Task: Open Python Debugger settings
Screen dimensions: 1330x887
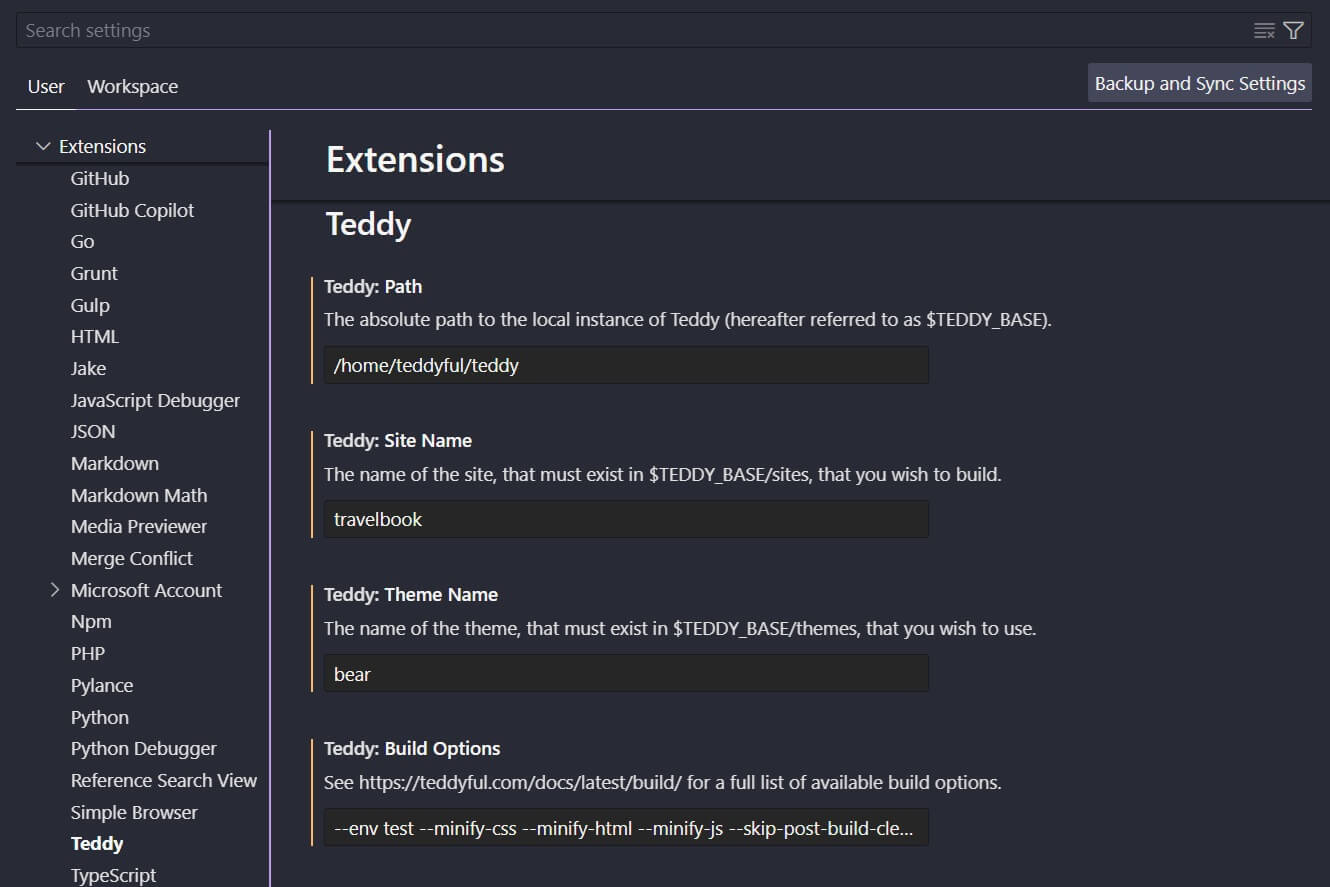Action: (x=144, y=748)
